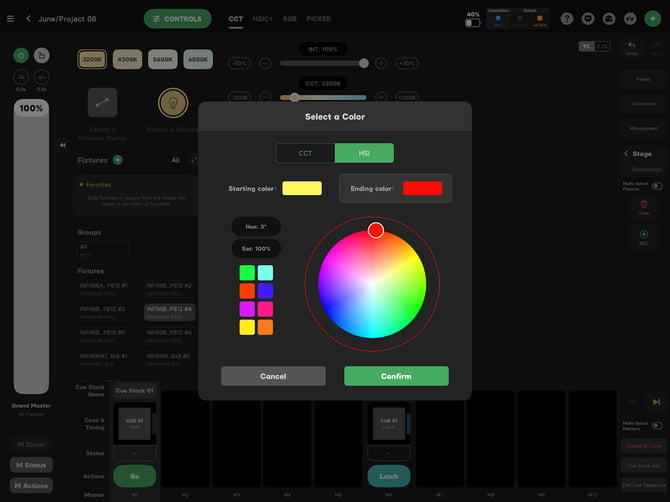670x502 pixels.
Task: Click the green power icon
Action: click(21, 56)
